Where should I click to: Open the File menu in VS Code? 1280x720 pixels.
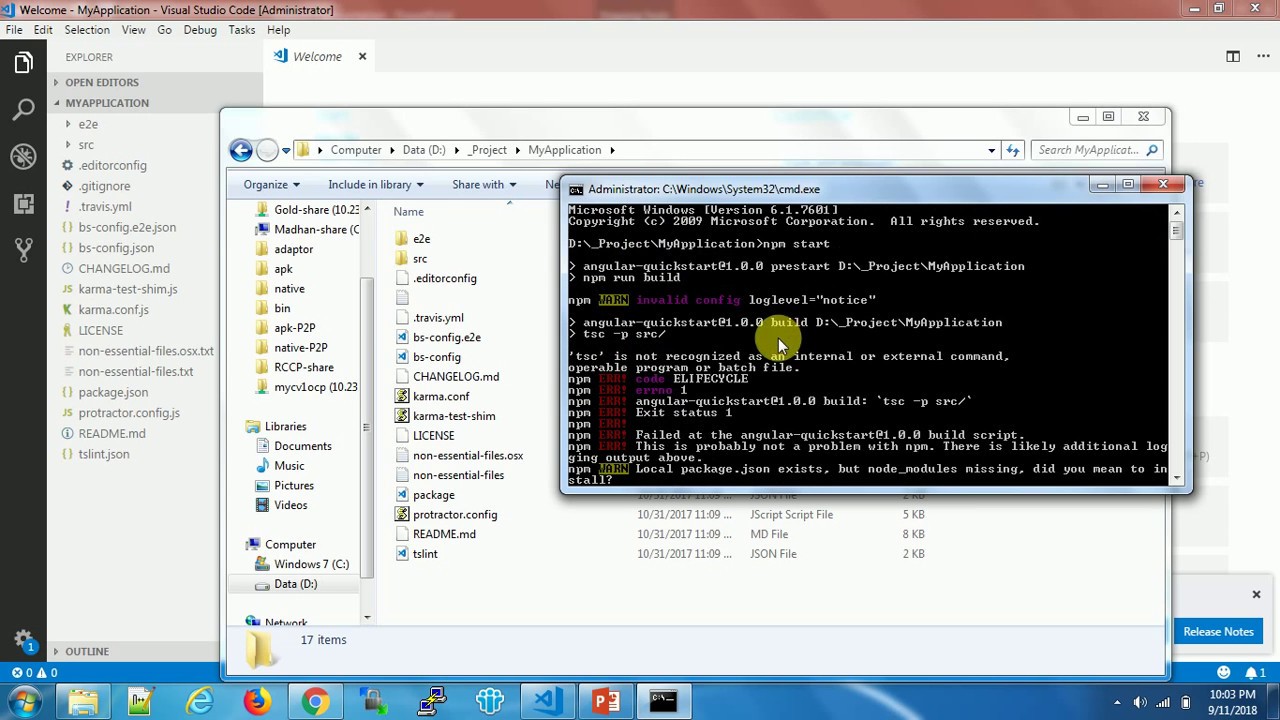[x=14, y=30]
